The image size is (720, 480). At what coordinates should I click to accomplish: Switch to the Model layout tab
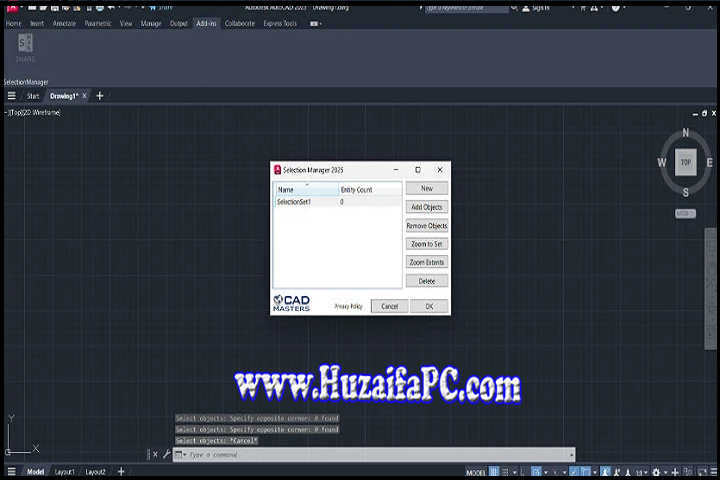tap(35, 472)
